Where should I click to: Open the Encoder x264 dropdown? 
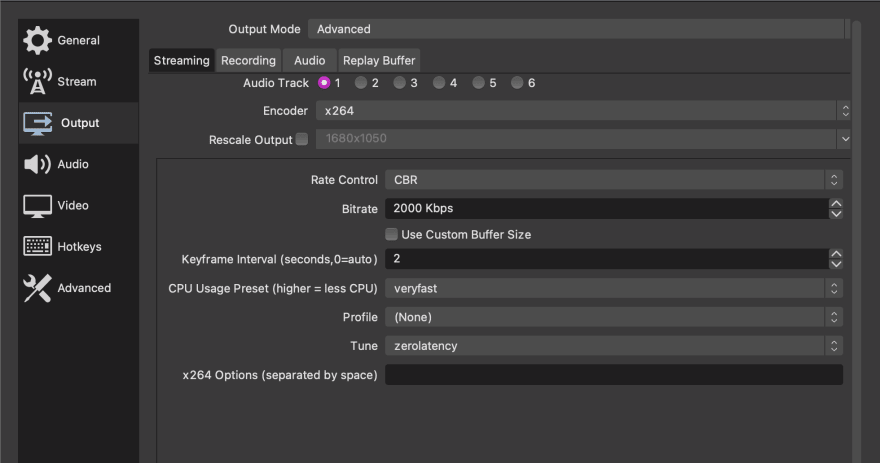(x=583, y=111)
